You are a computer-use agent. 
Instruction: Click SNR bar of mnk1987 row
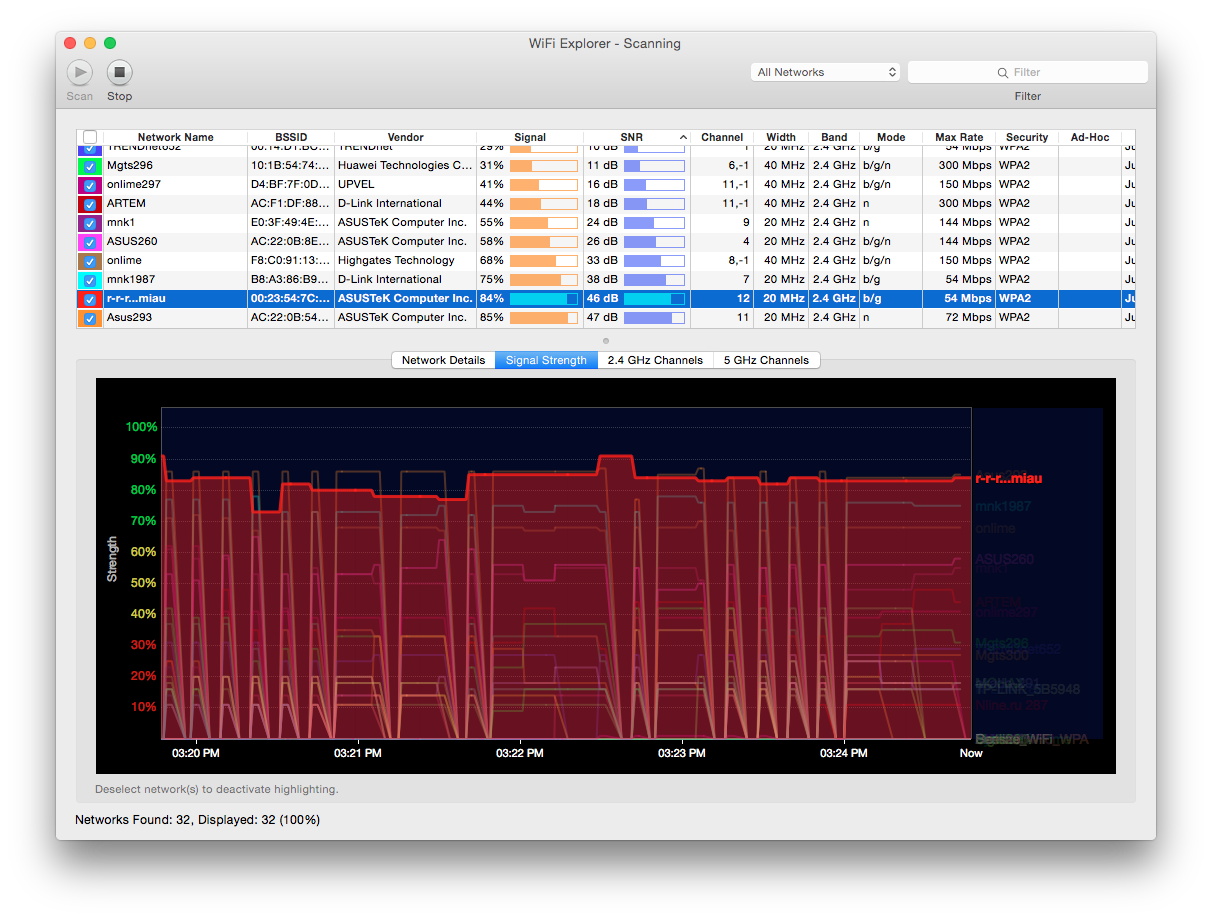click(x=654, y=280)
